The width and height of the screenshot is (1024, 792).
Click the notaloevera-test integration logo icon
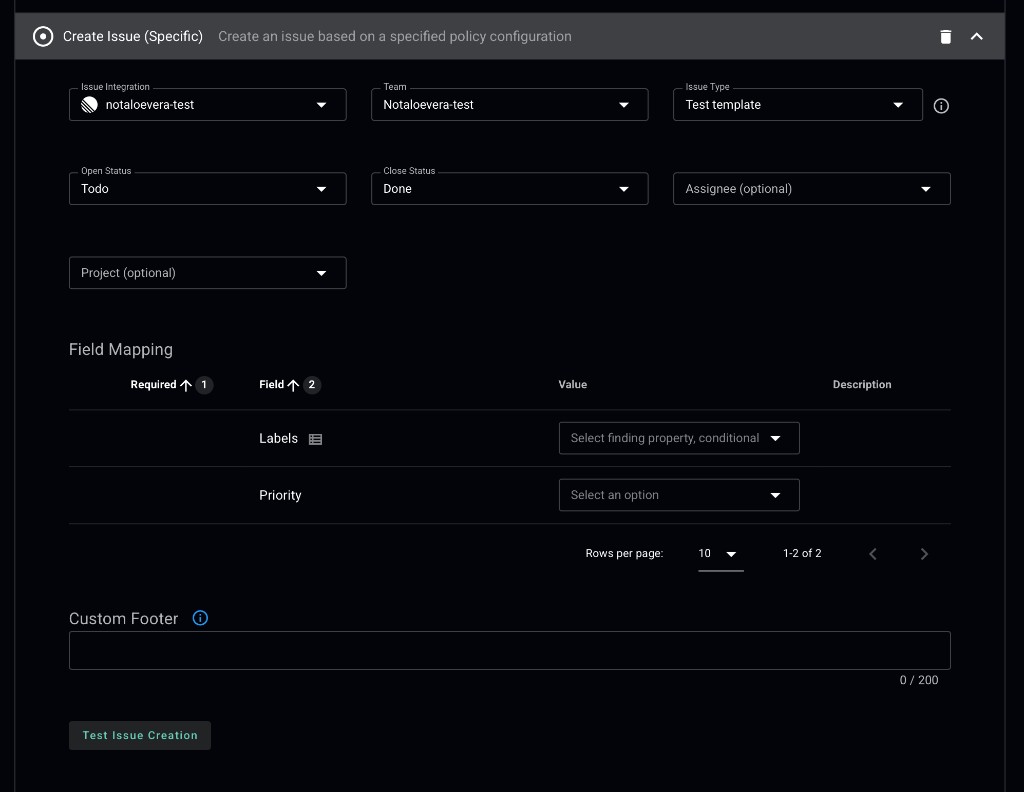[89, 104]
